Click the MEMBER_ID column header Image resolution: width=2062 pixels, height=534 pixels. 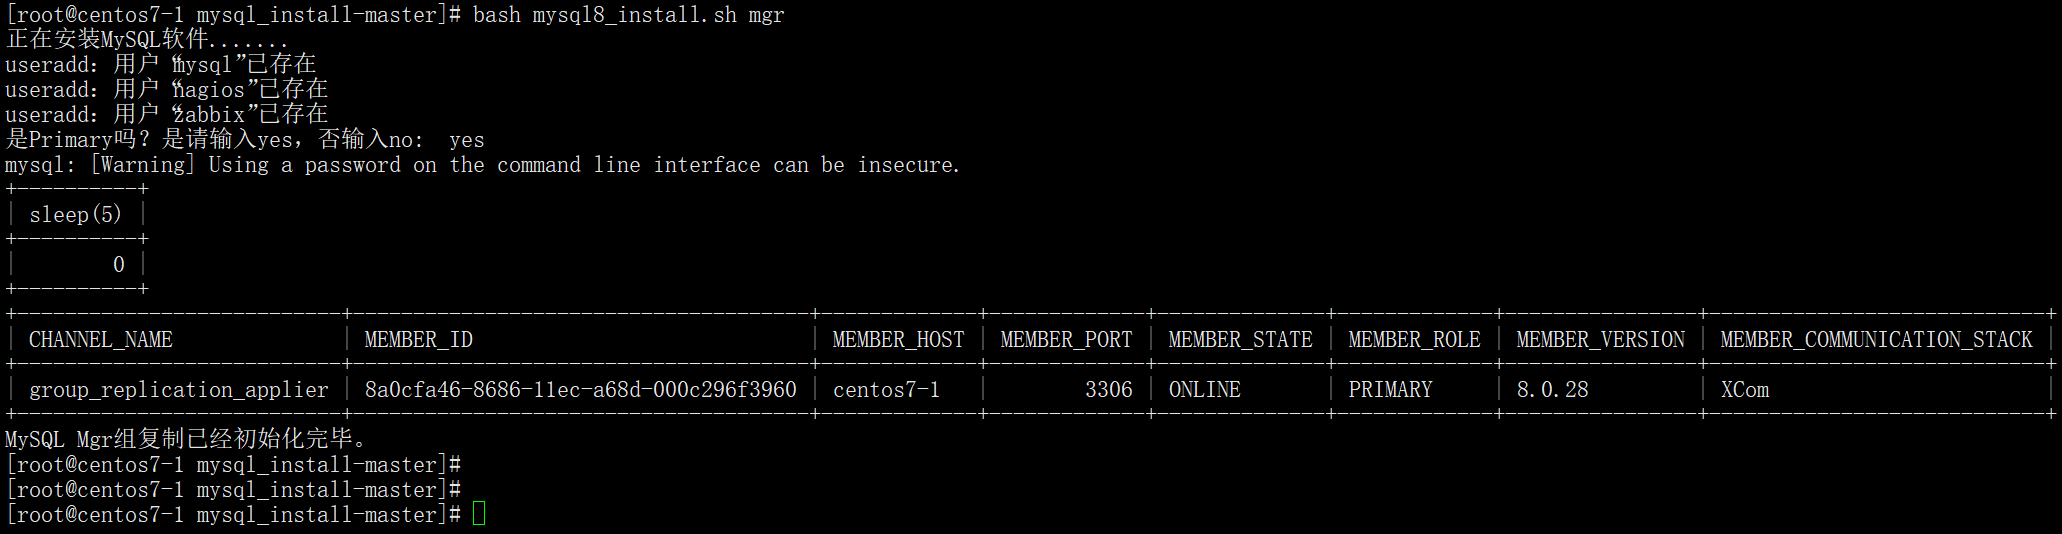tap(418, 340)
